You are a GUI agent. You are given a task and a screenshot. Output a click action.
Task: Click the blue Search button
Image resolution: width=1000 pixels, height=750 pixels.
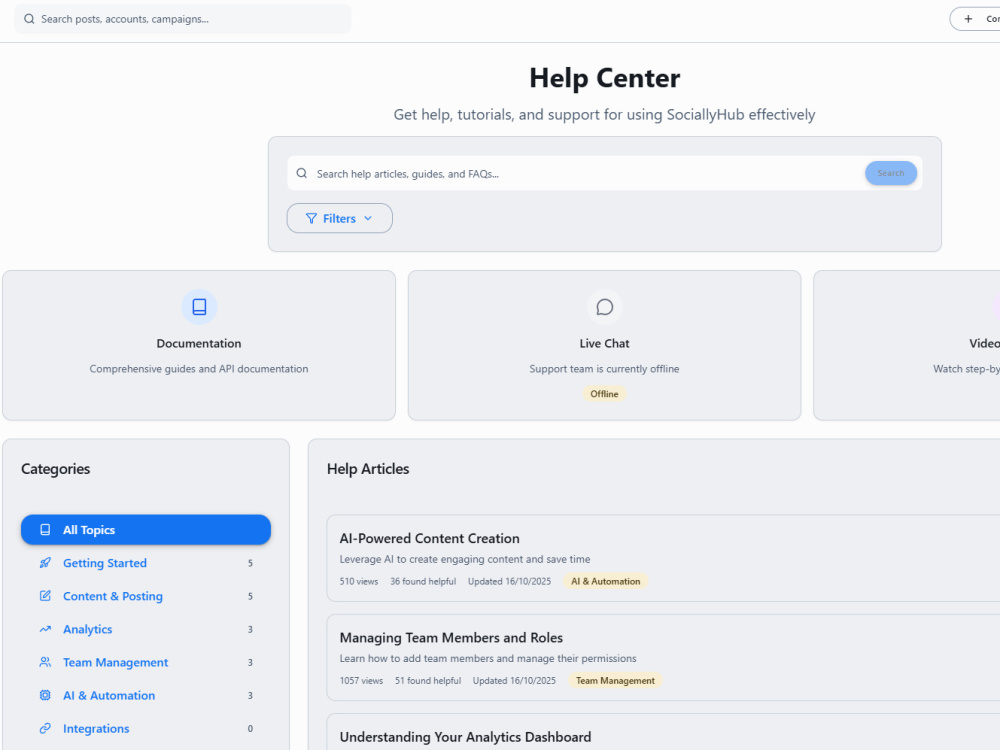tap(891, 173)
